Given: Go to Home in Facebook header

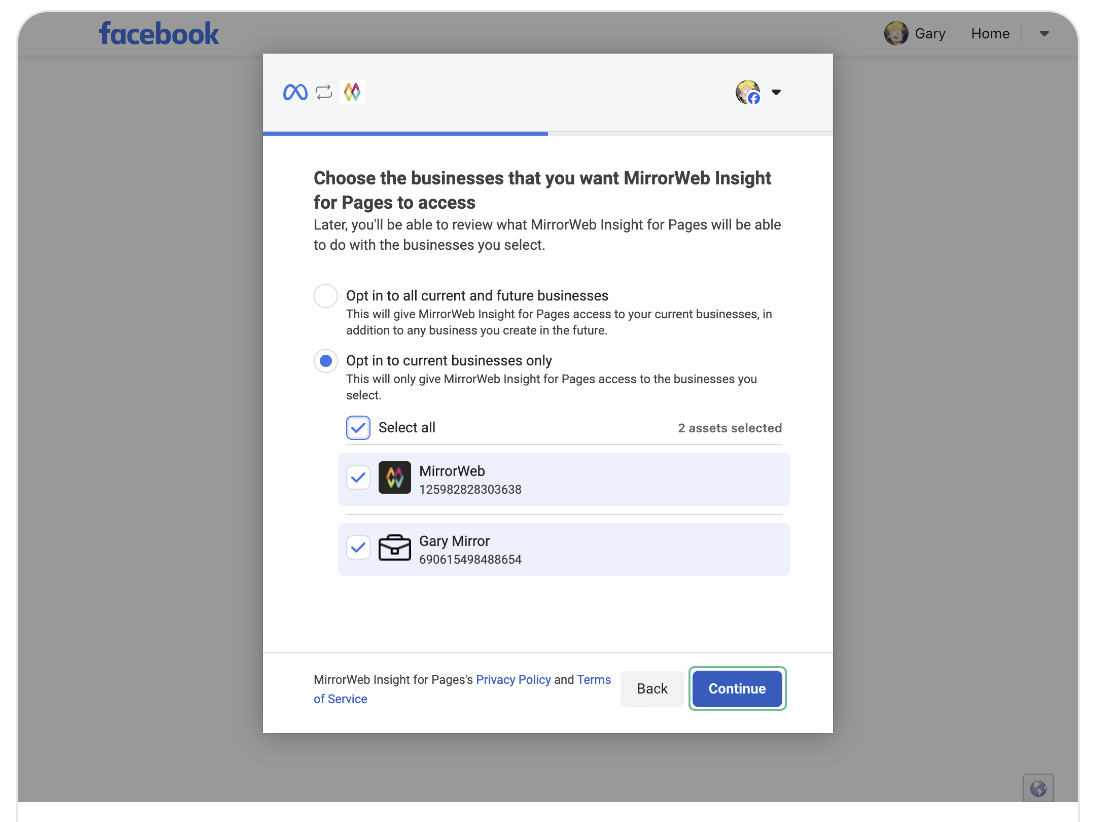Looking at the screenshot, I should coord(990,34).
